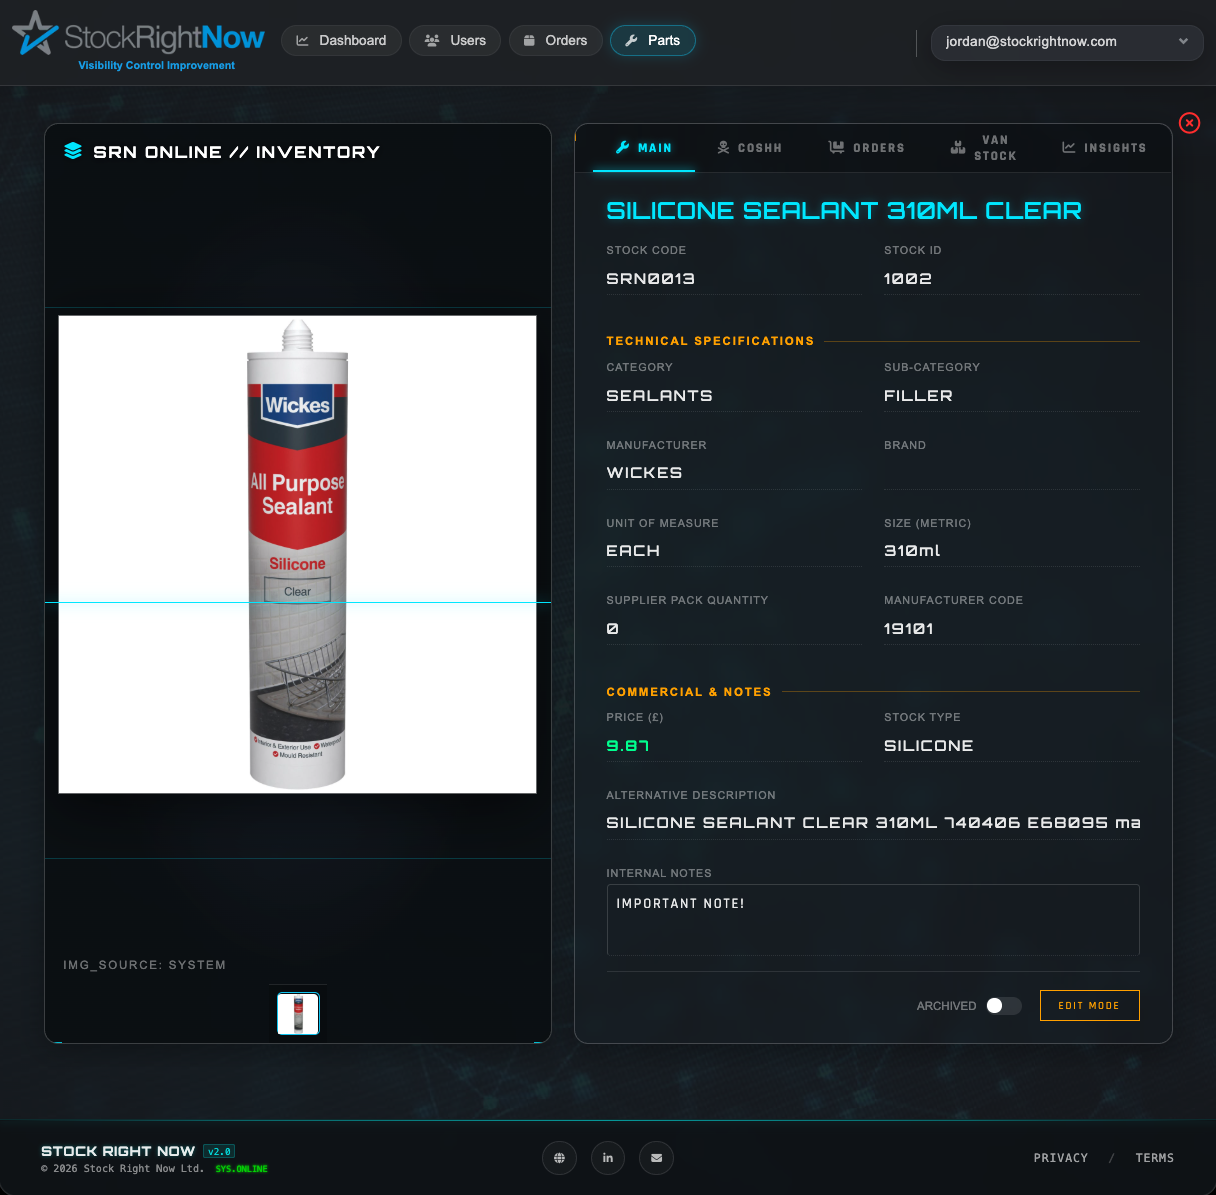Image resolution: width=1216 pixels, height=1195 pixels.
Task: Select the email envelope icon in footer
Action: pyautogui.click(x=656, y=1158)
